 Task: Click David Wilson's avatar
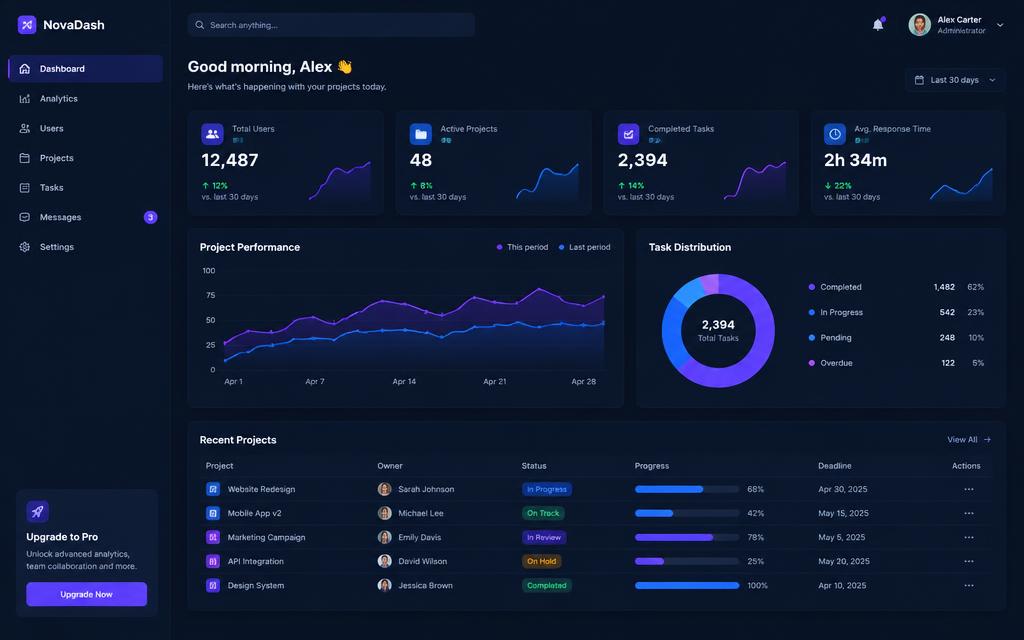tap(385, 561)
